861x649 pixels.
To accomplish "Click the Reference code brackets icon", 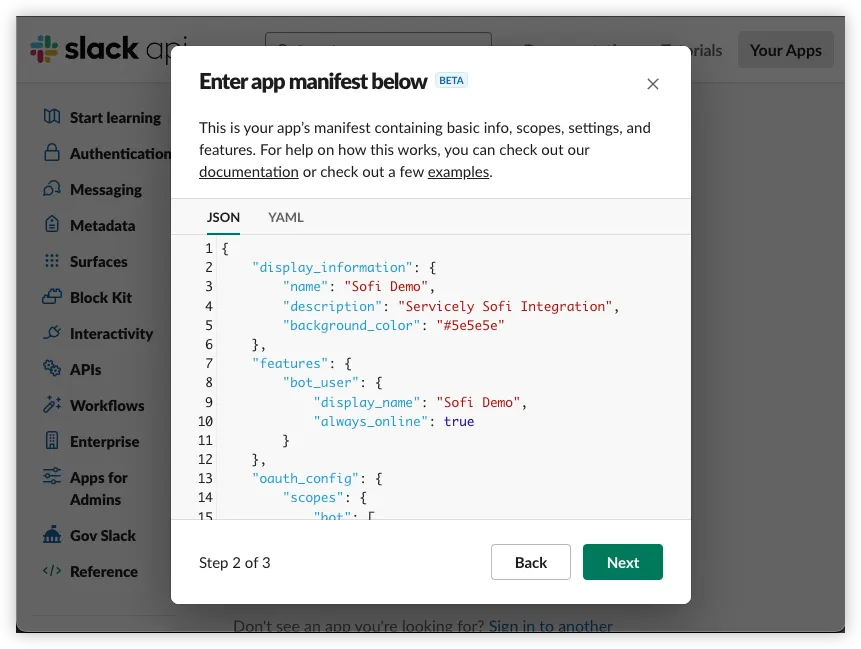I will tap(52, 570).
